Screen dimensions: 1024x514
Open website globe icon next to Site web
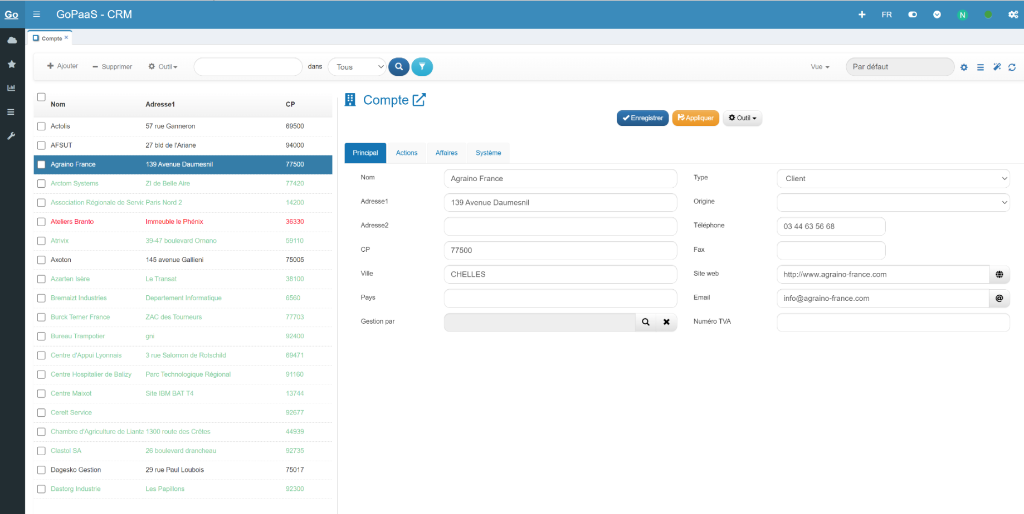click(x=998, y=274)
